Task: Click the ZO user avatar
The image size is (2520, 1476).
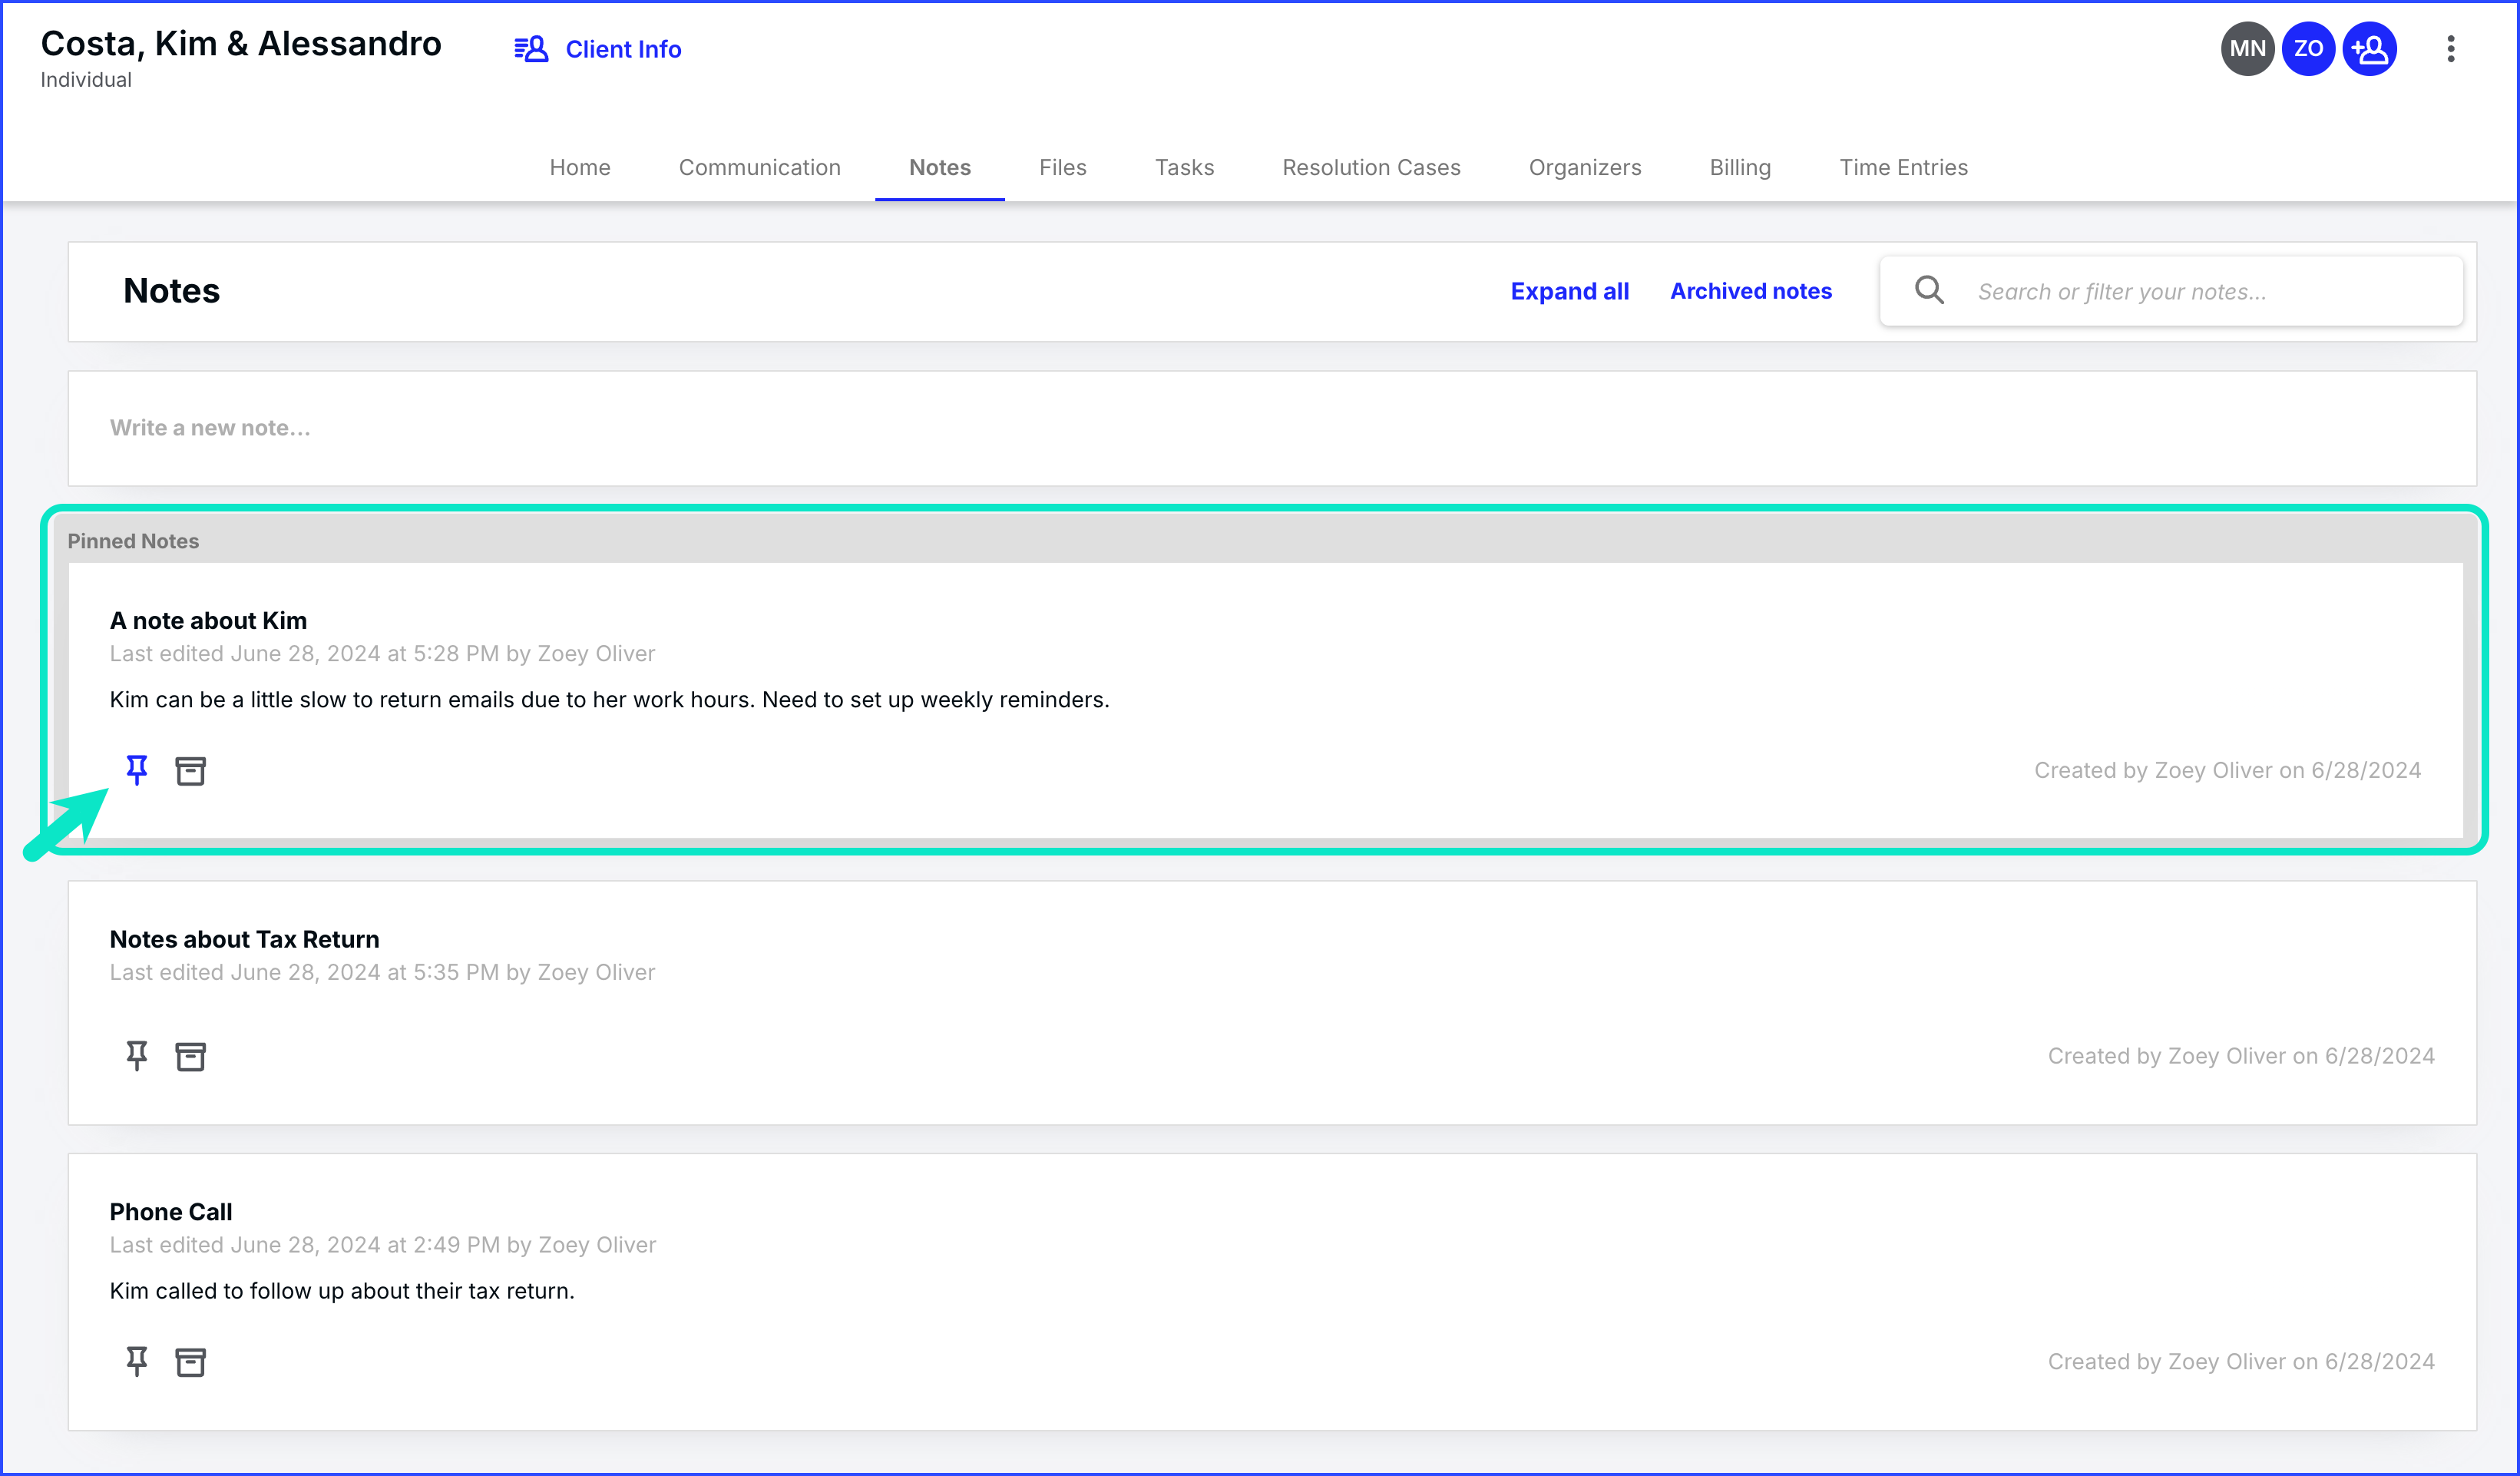Action: (2308, 49)
